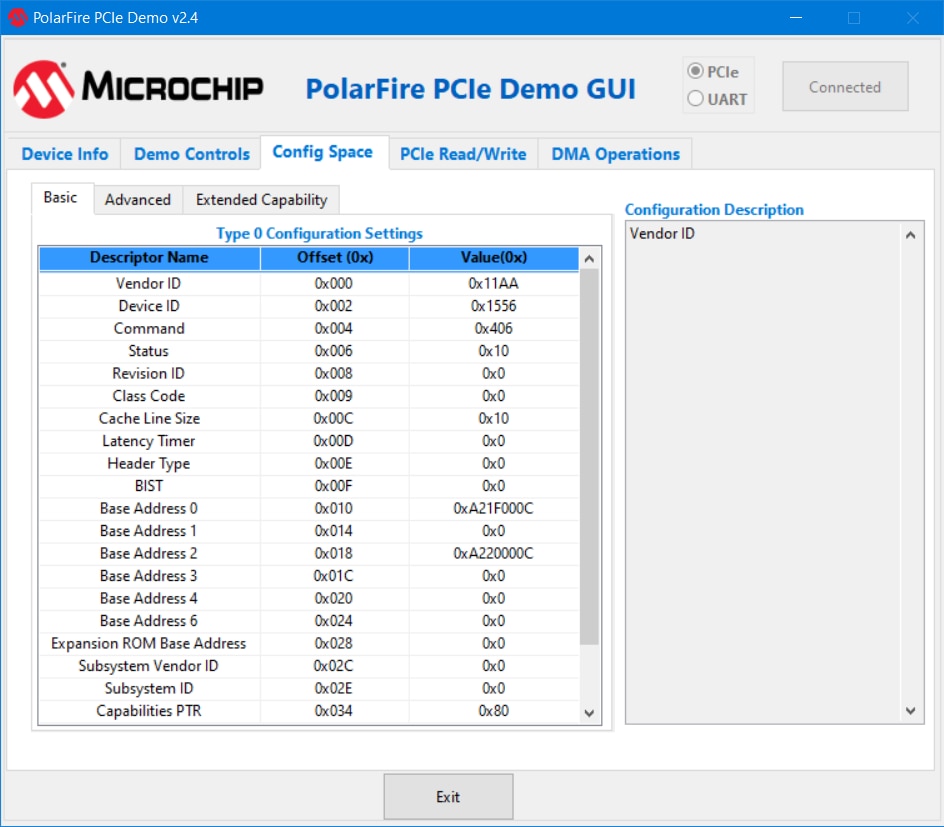Viewport: 944px width, 827px height.
Task: Click the Offset (0x) column header
Action: 335,258
